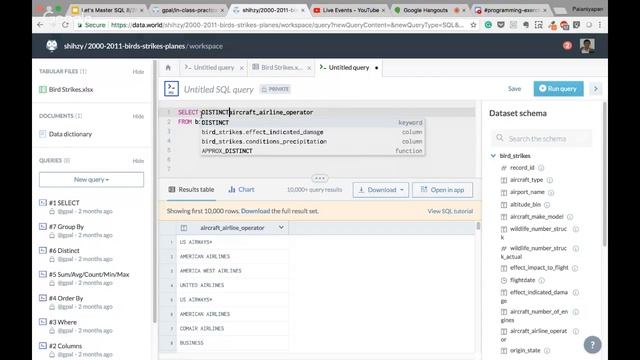Click the flightdate schema column
The image size is (640, 360).
pyautogui.click(x=522, y=280)
